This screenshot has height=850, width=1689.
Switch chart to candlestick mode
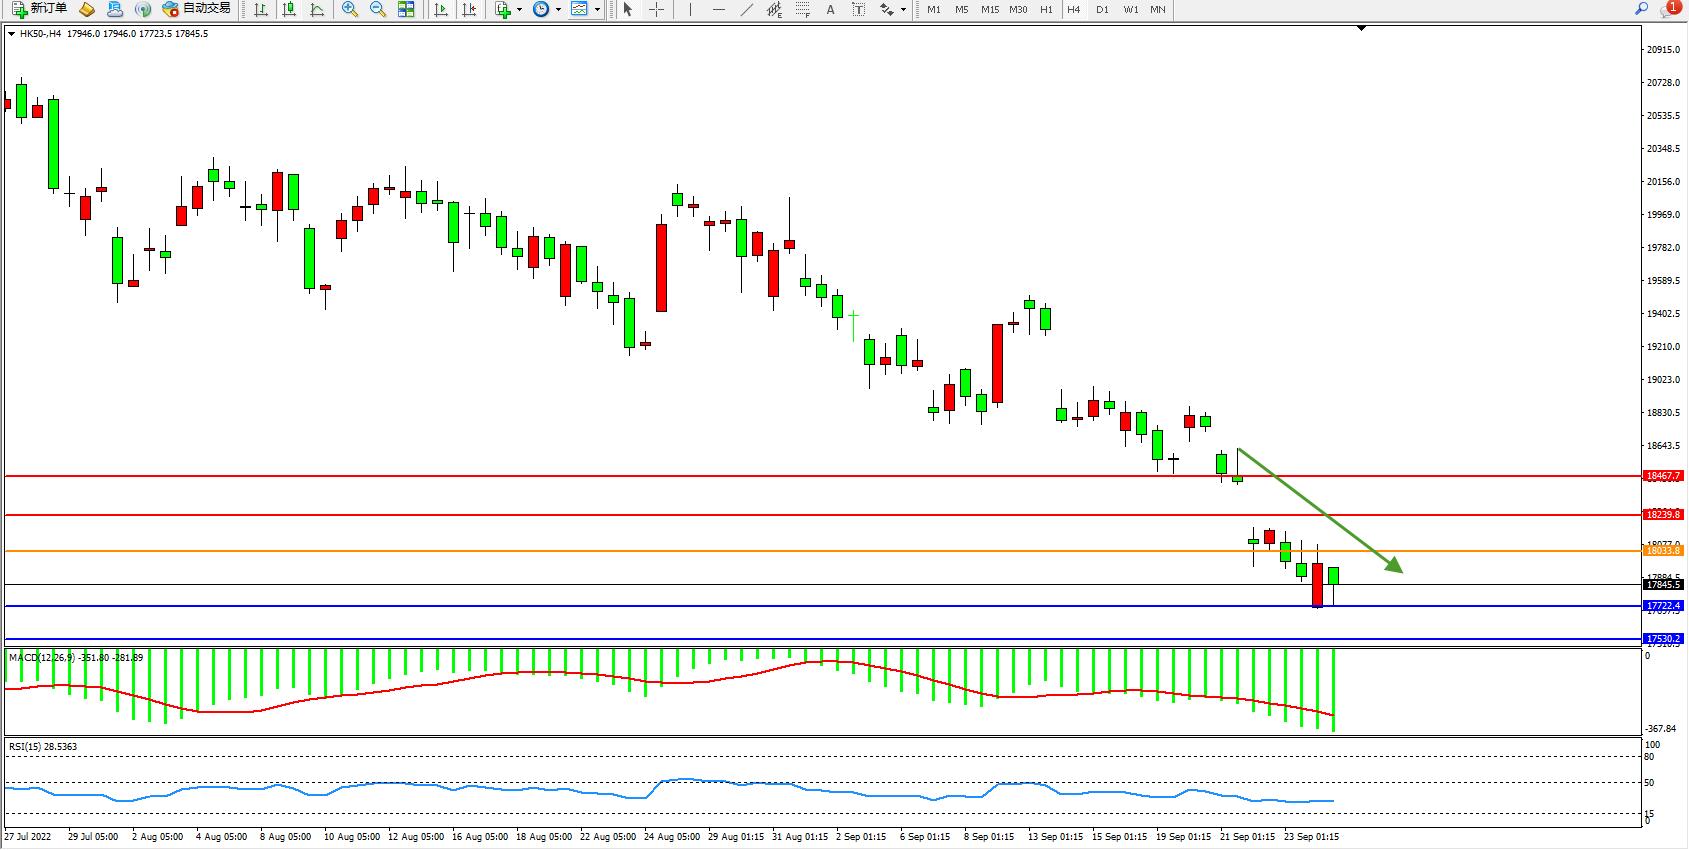[x=289, y=9]
